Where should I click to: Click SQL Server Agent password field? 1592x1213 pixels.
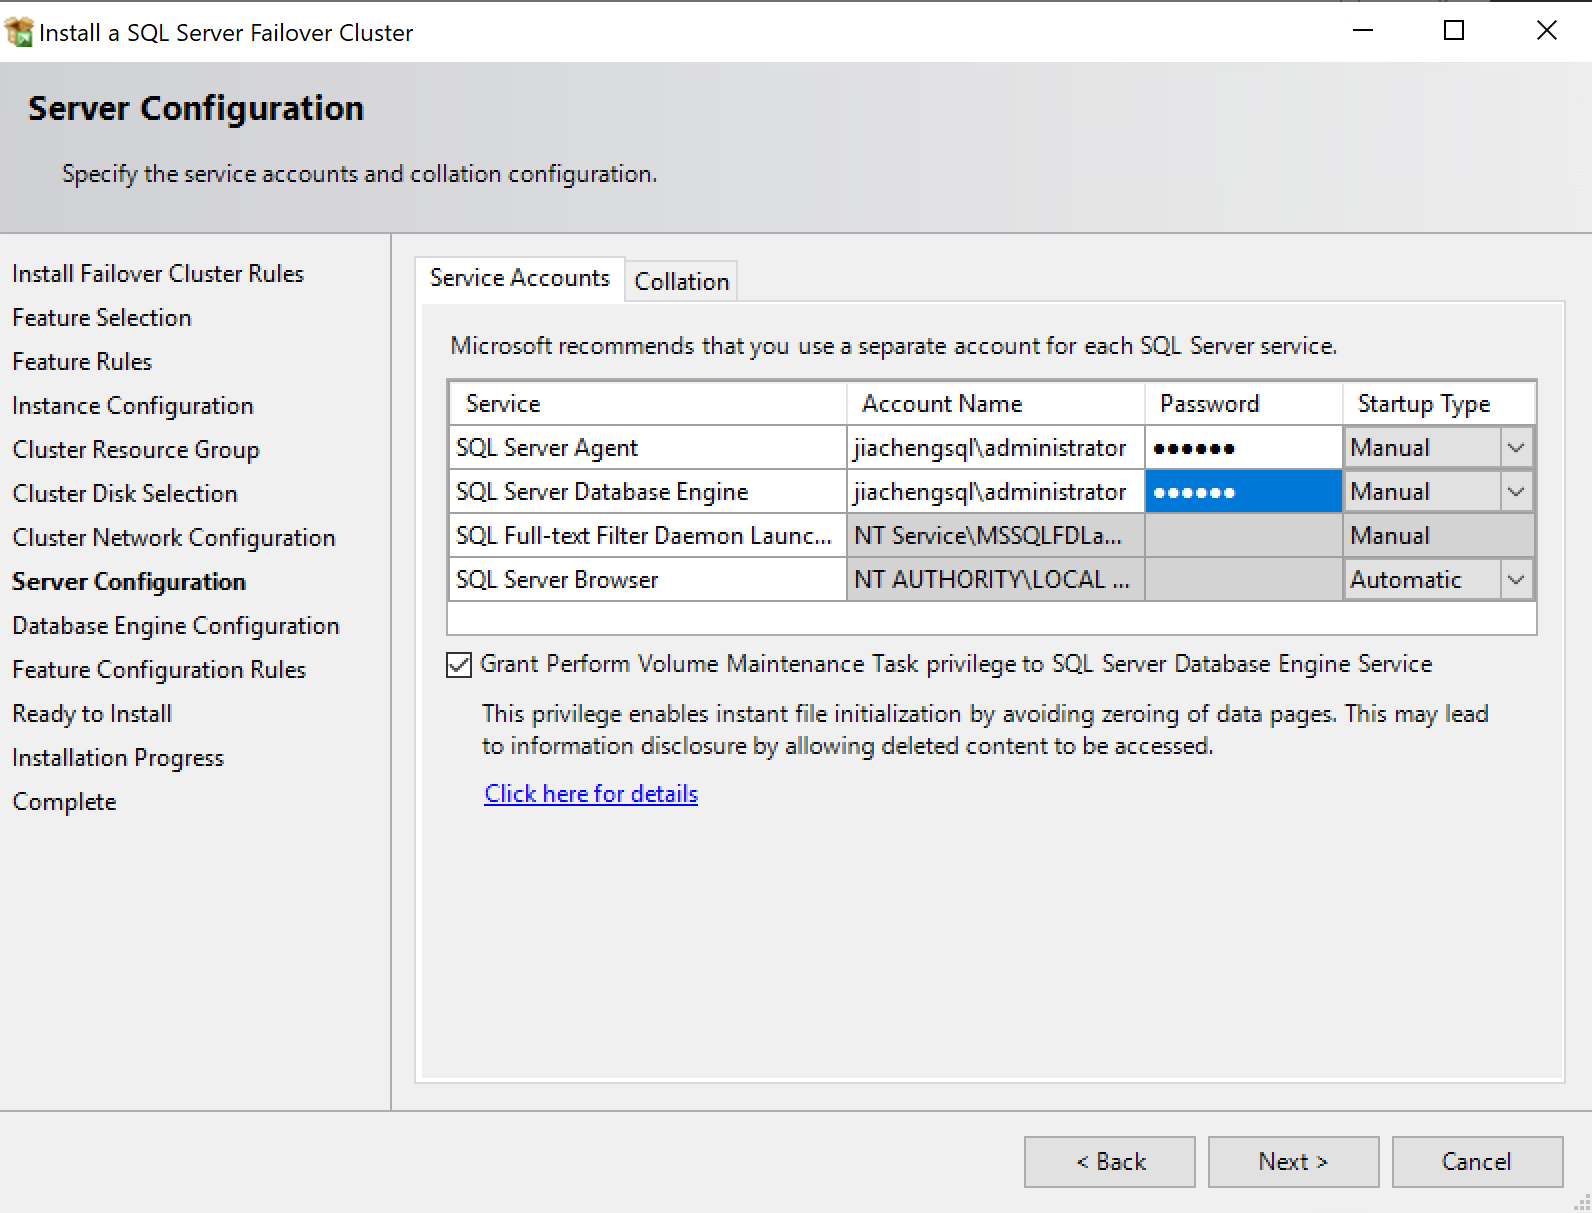[1242, 448]
